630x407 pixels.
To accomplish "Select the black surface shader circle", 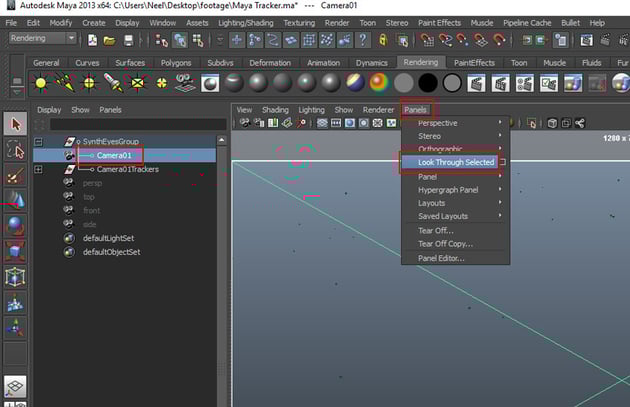I will 428,83.
